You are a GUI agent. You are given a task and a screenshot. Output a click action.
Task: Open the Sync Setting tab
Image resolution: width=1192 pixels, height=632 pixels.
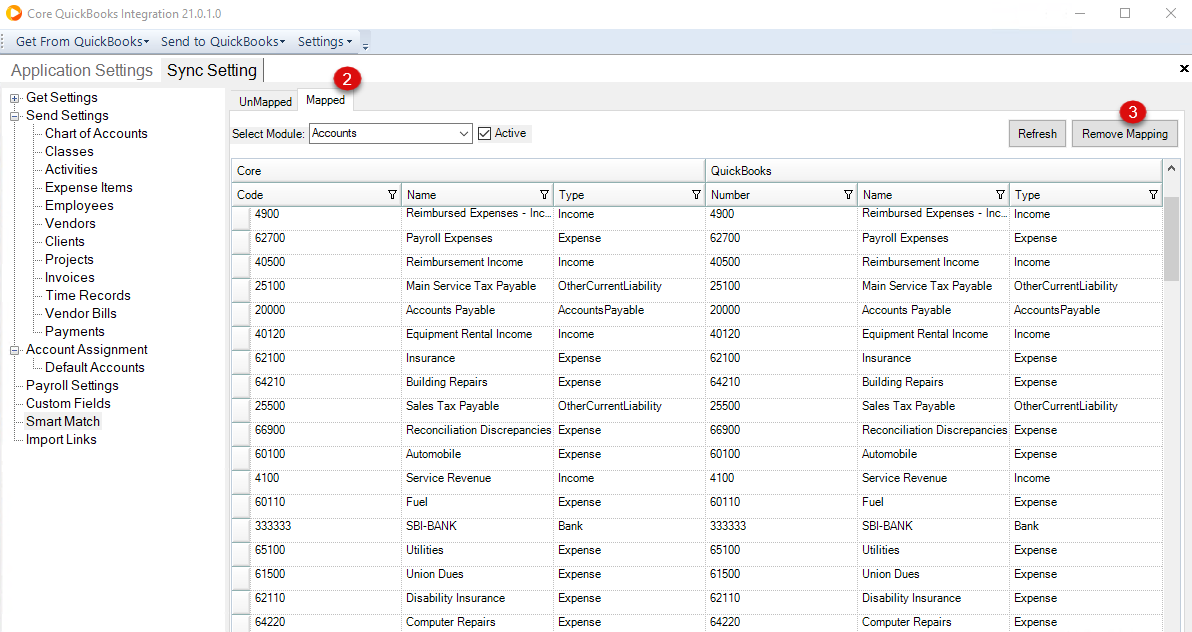pyautogui.click(x=212, y=71)
